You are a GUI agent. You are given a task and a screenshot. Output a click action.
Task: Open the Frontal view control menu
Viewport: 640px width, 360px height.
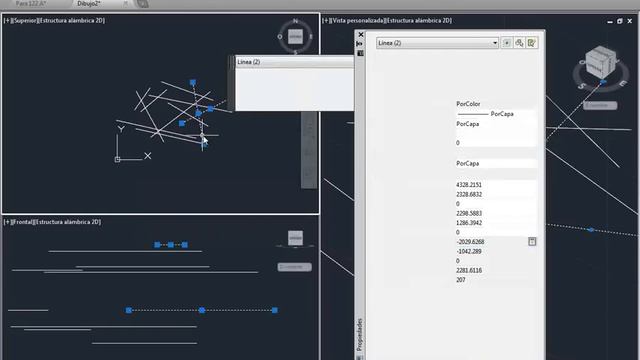pos(22,222)
